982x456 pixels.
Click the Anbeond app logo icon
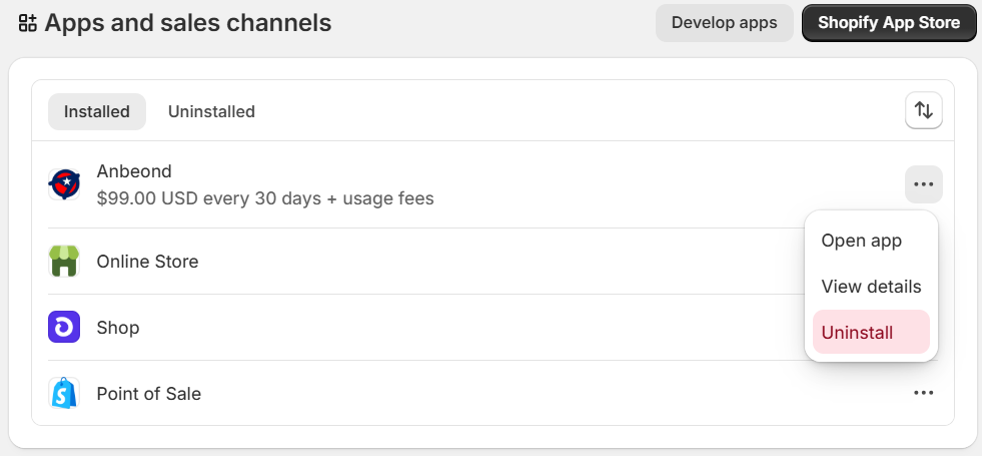tap(64, 184)
